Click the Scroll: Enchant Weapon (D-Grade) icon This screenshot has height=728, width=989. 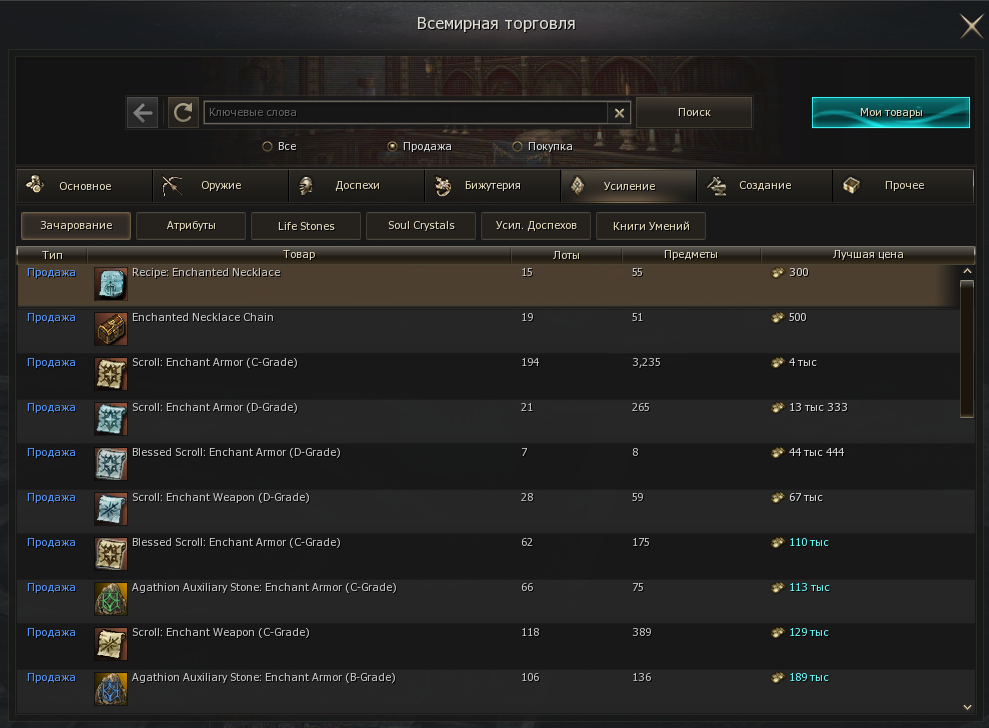(x=110, y=510)
